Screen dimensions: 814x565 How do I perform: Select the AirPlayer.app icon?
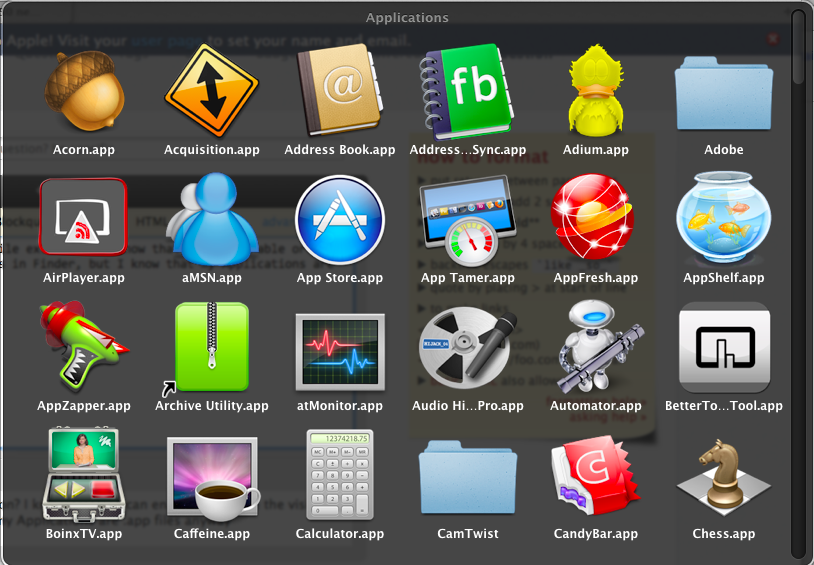point(83,217)
